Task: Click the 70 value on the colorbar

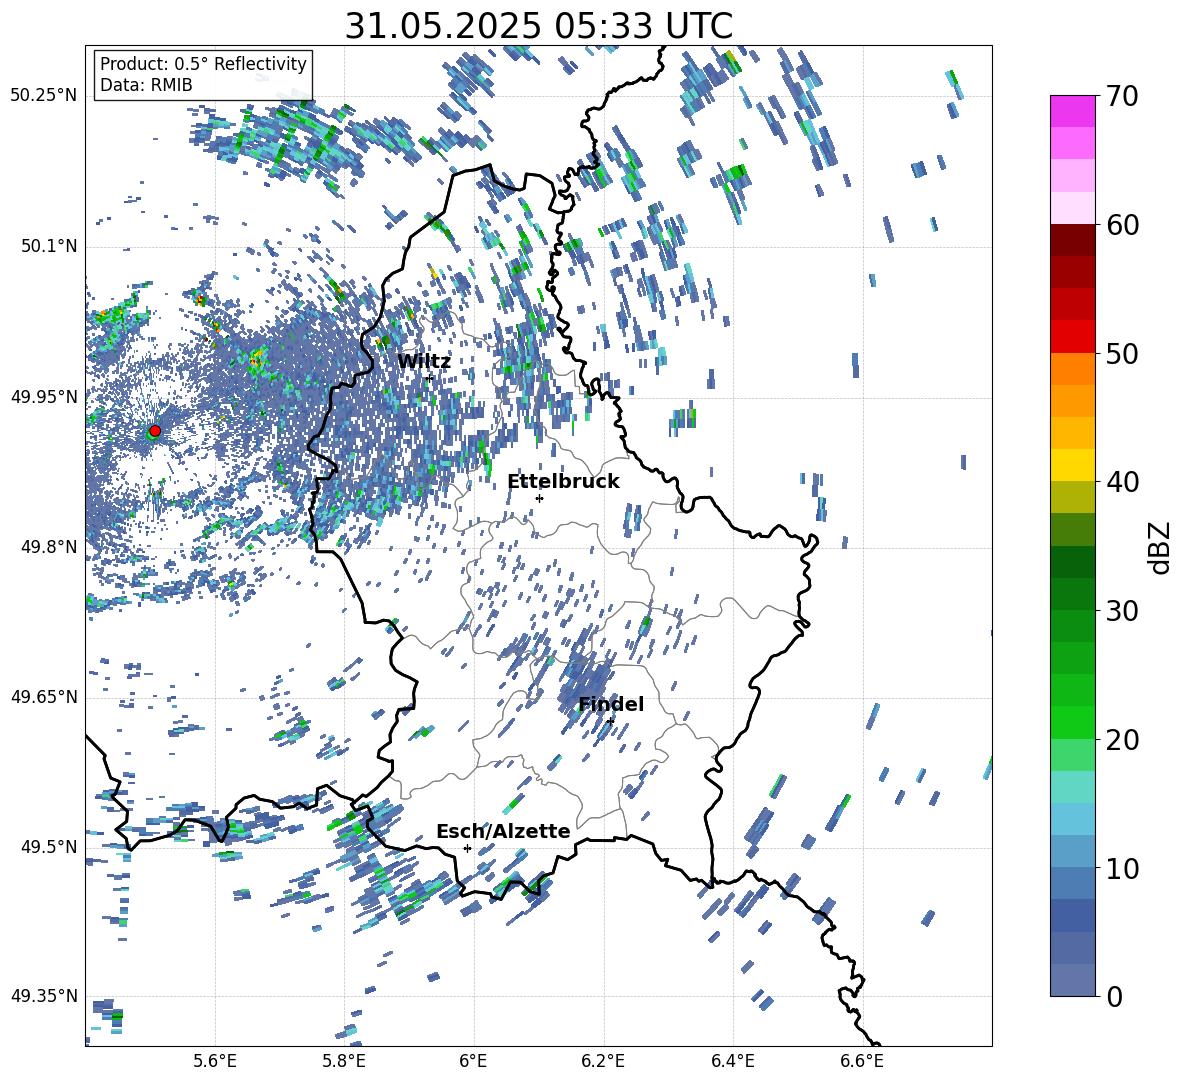Action: pyautogui.click(x=1122, y=96)
